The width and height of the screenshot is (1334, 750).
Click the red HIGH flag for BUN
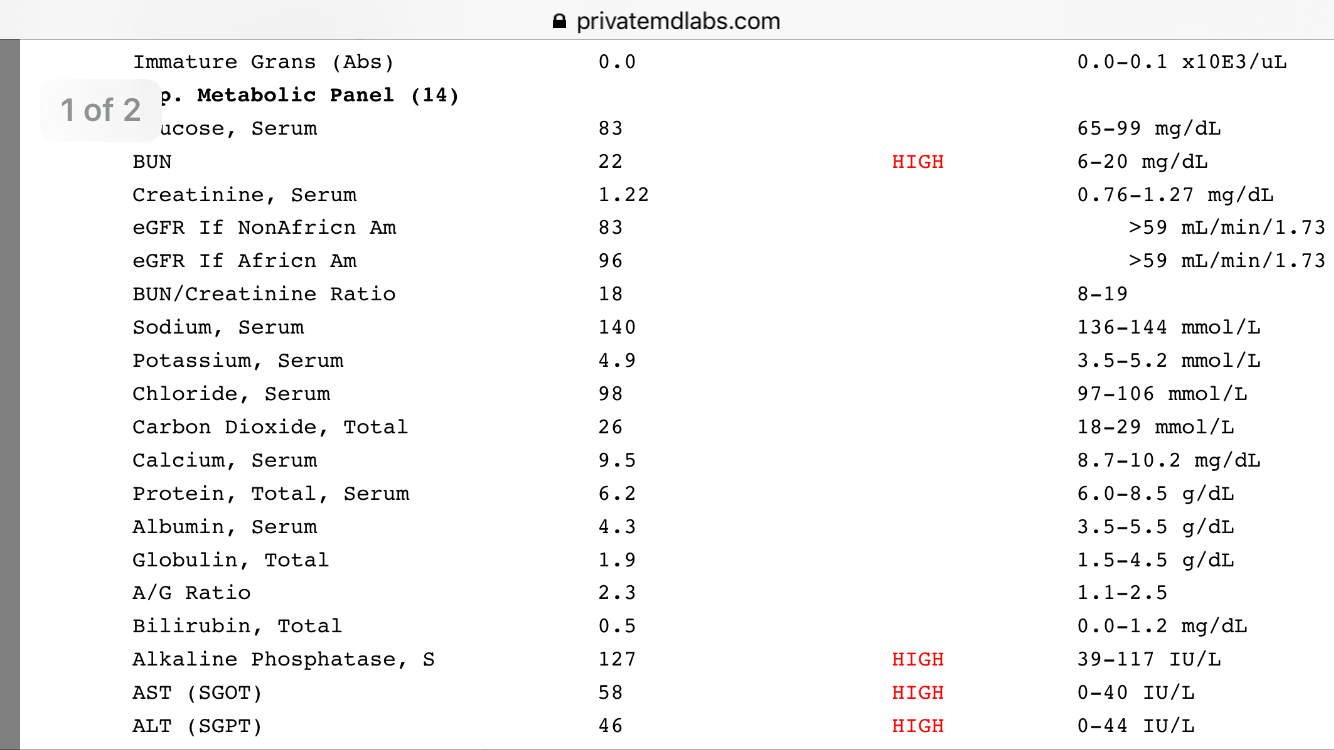pos(917,161)
